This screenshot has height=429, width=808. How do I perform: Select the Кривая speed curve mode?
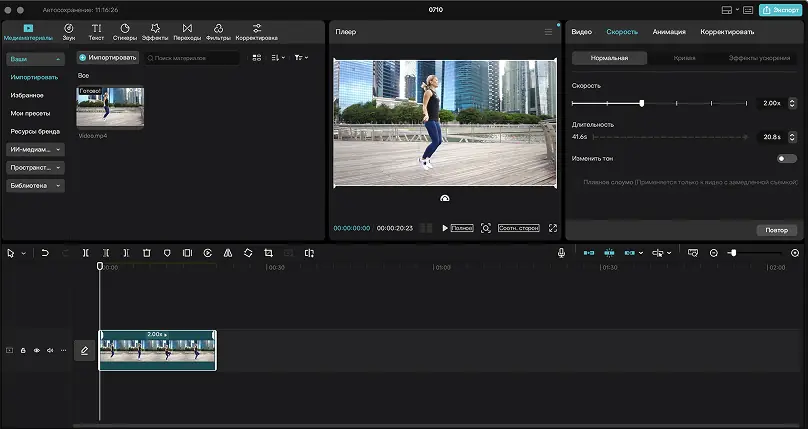684,58
